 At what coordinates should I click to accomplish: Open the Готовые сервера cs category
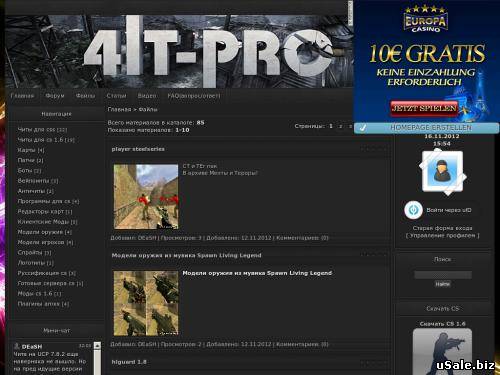[50, 283]
